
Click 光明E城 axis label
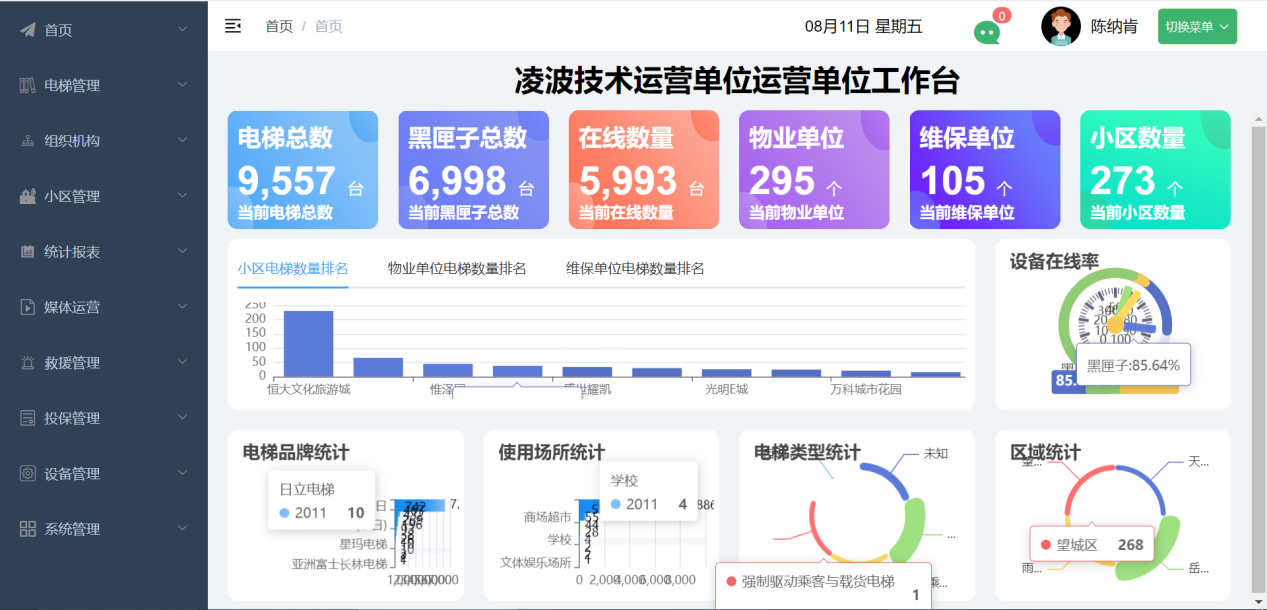pos(726,389)
